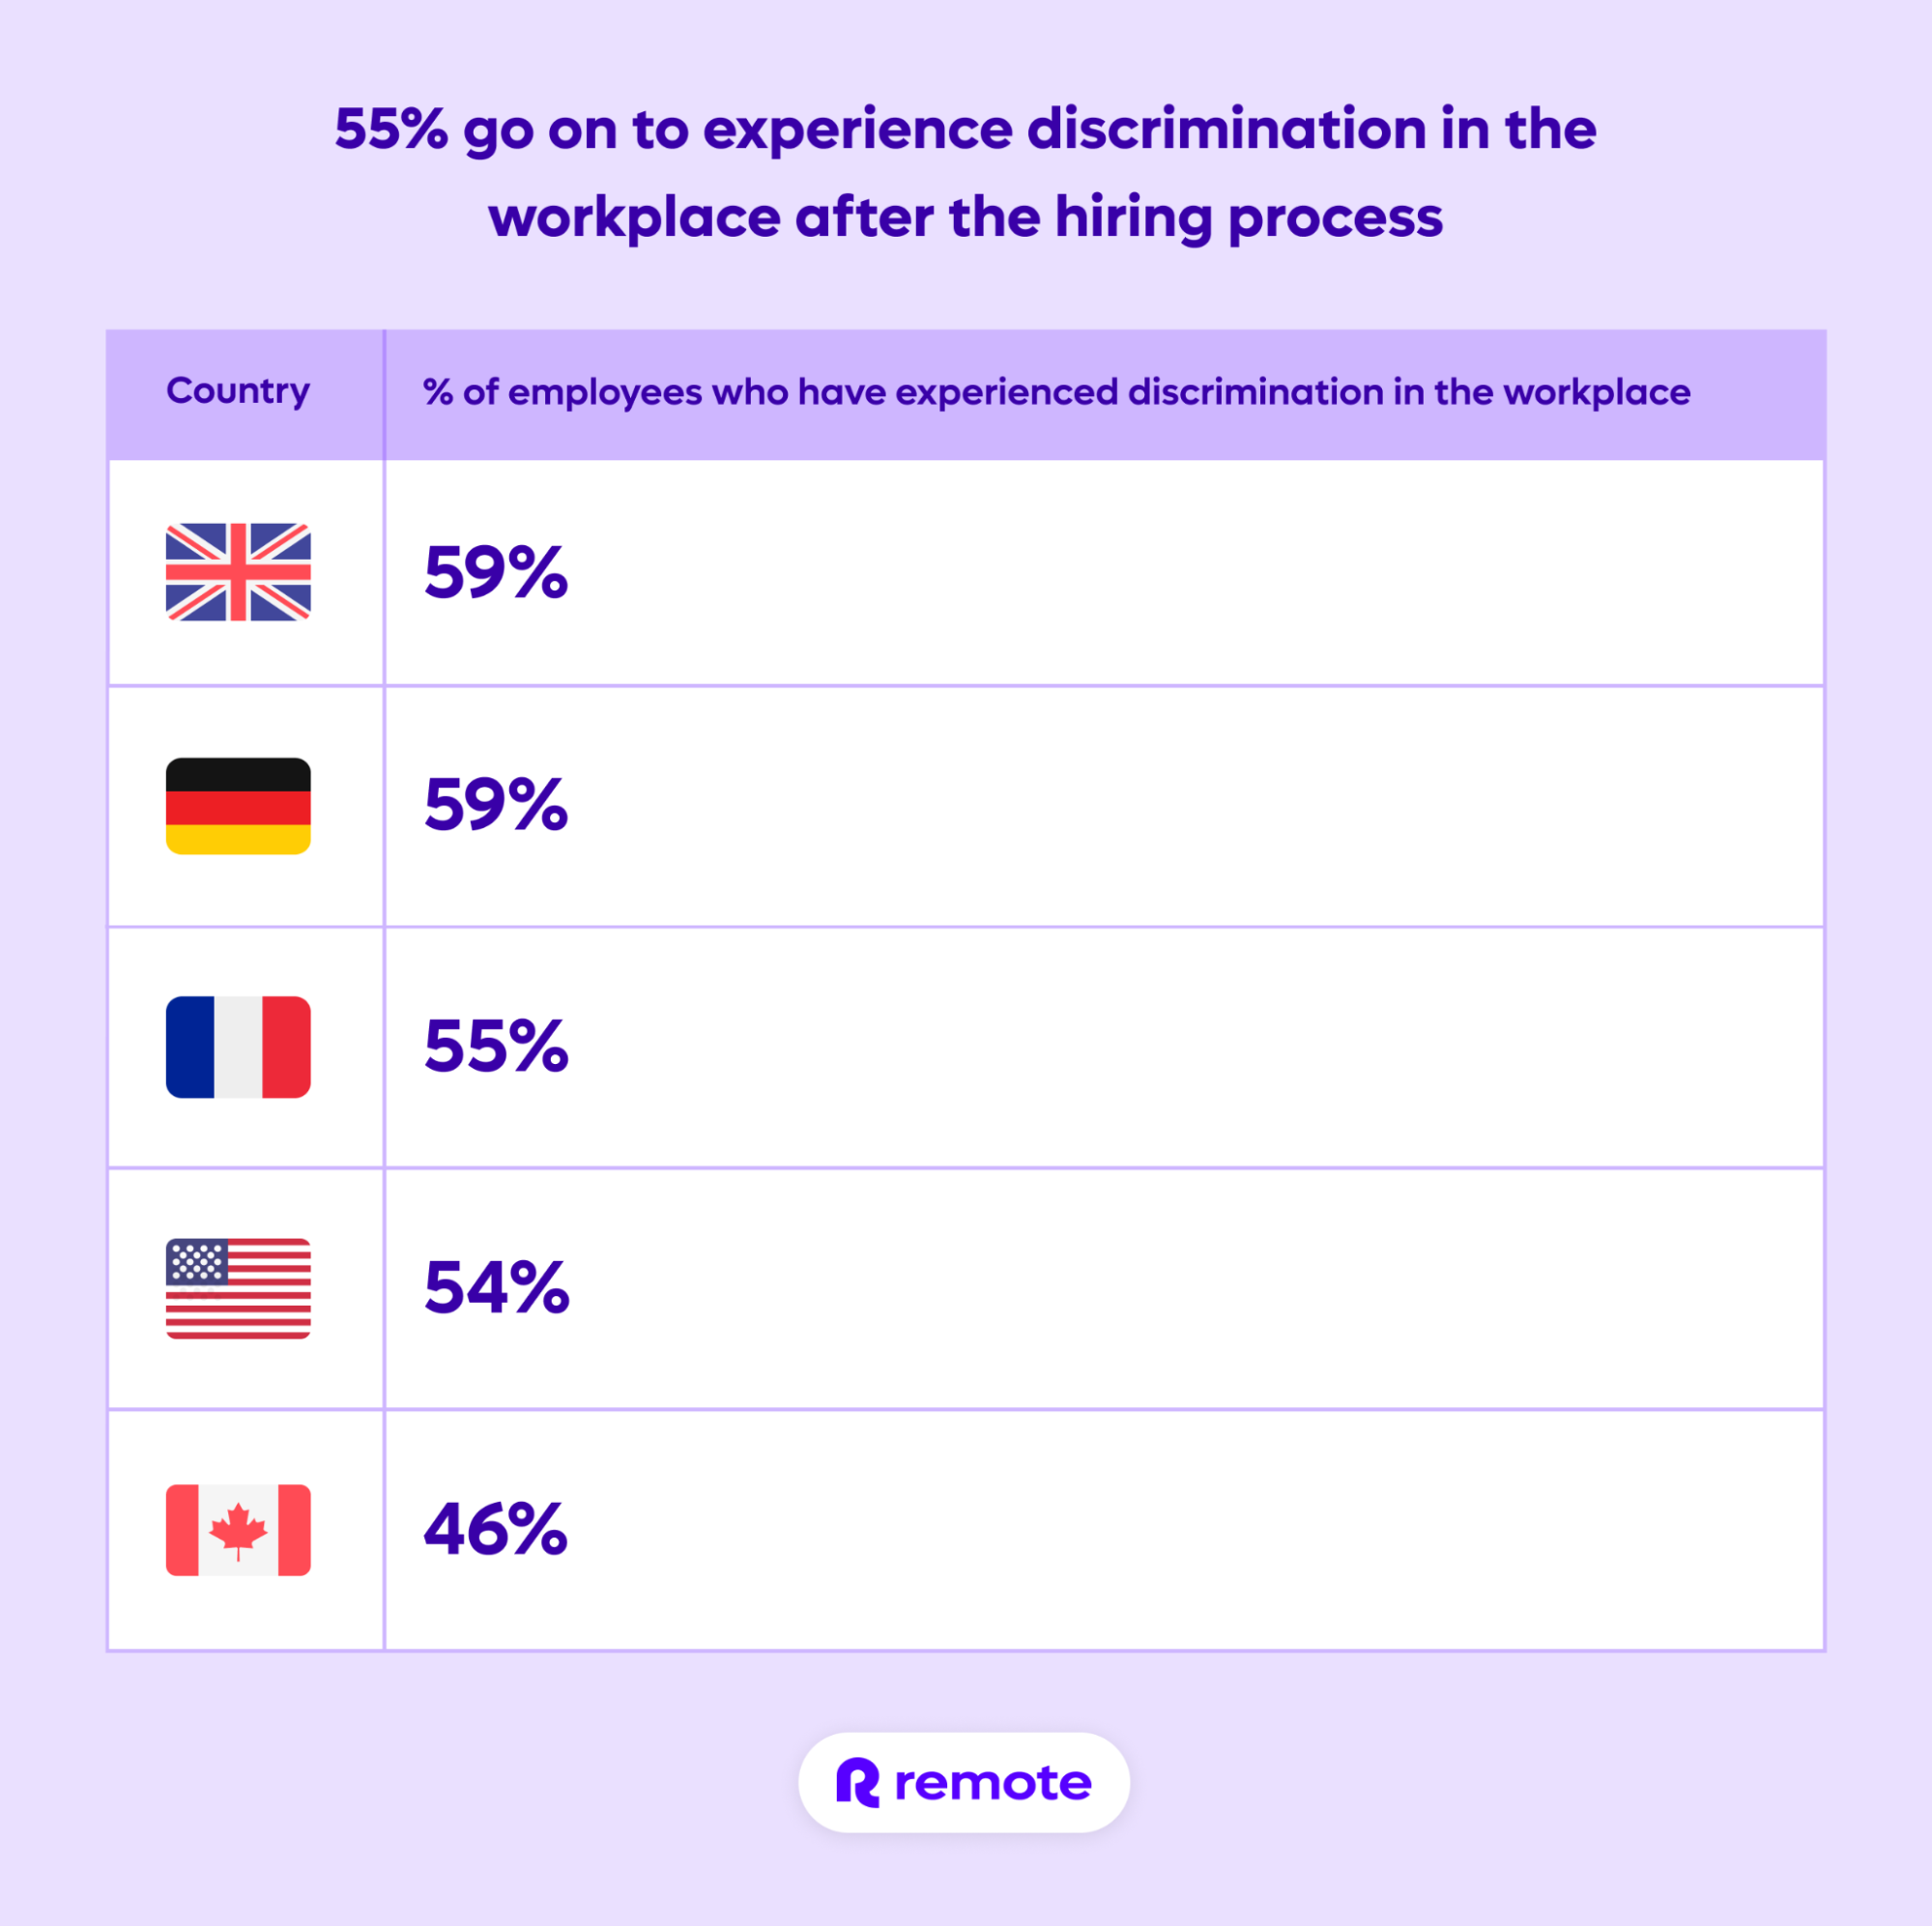This screenshot has width=1932, height=1927.
Task: Click the purple R logo icon
Action: coord(858,1783)
